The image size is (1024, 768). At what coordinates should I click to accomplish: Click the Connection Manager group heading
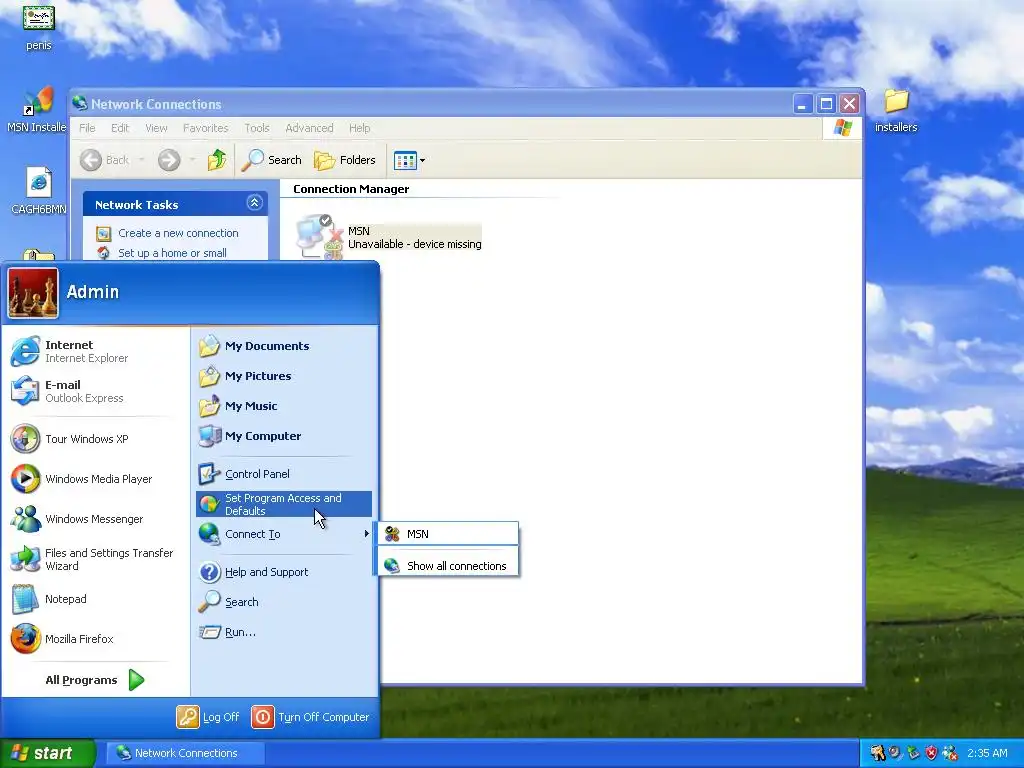click(351, 189)
